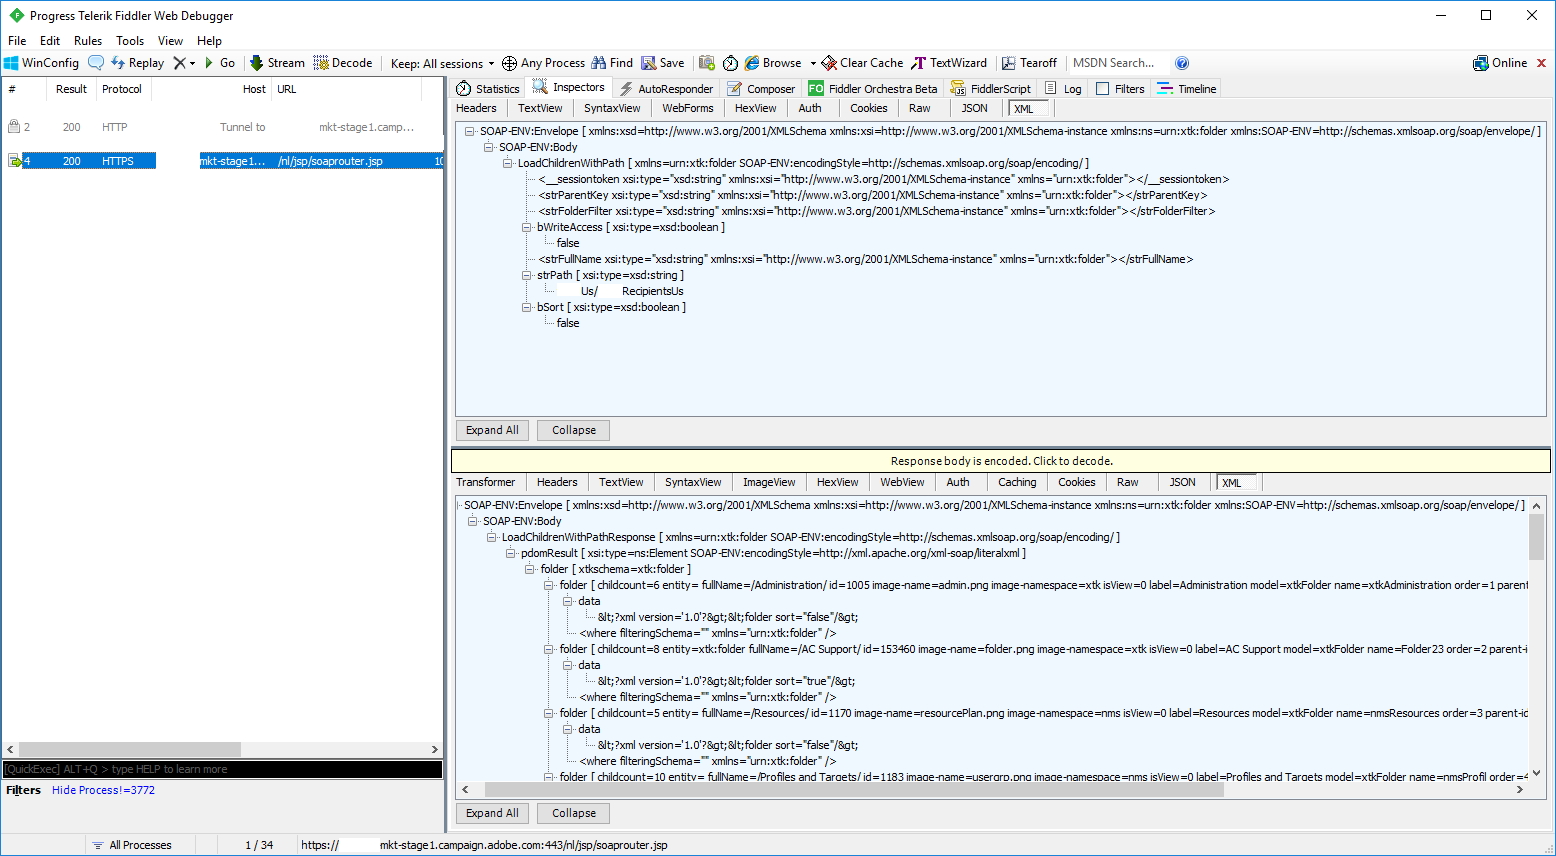This screenshot has height=856, width=1556.
Task: Click the Clear Cache toolbar icon
Action: coord(862,63)
